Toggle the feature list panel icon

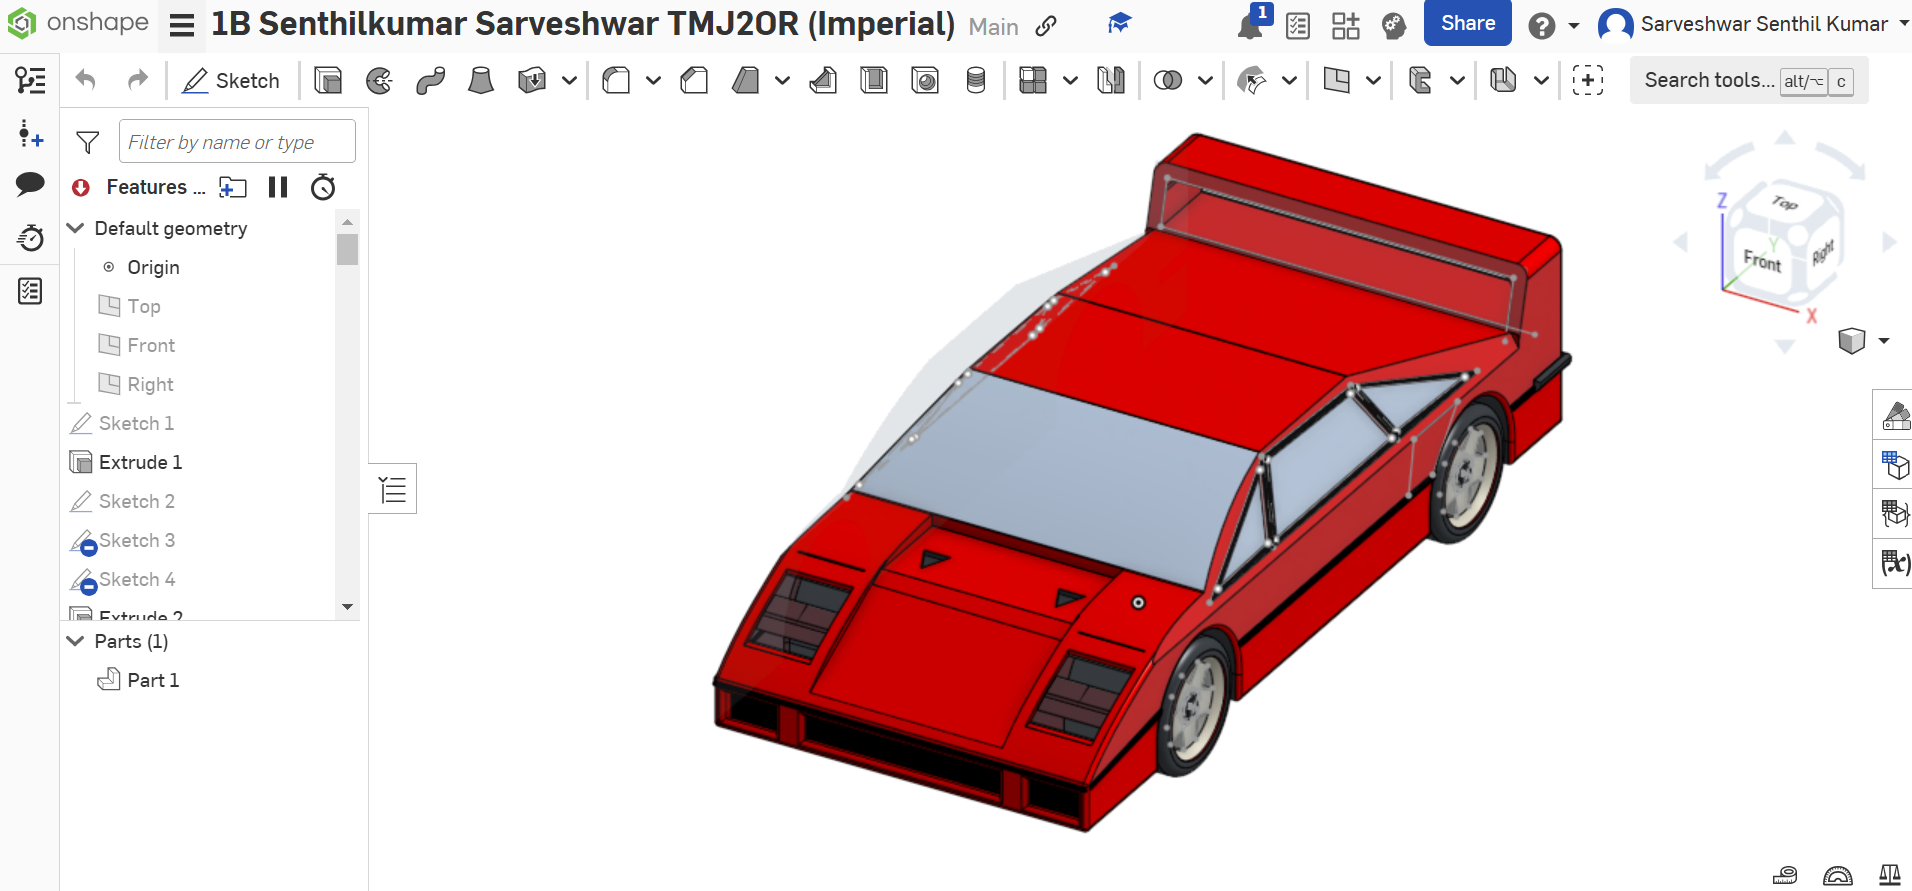click(393, 489)
